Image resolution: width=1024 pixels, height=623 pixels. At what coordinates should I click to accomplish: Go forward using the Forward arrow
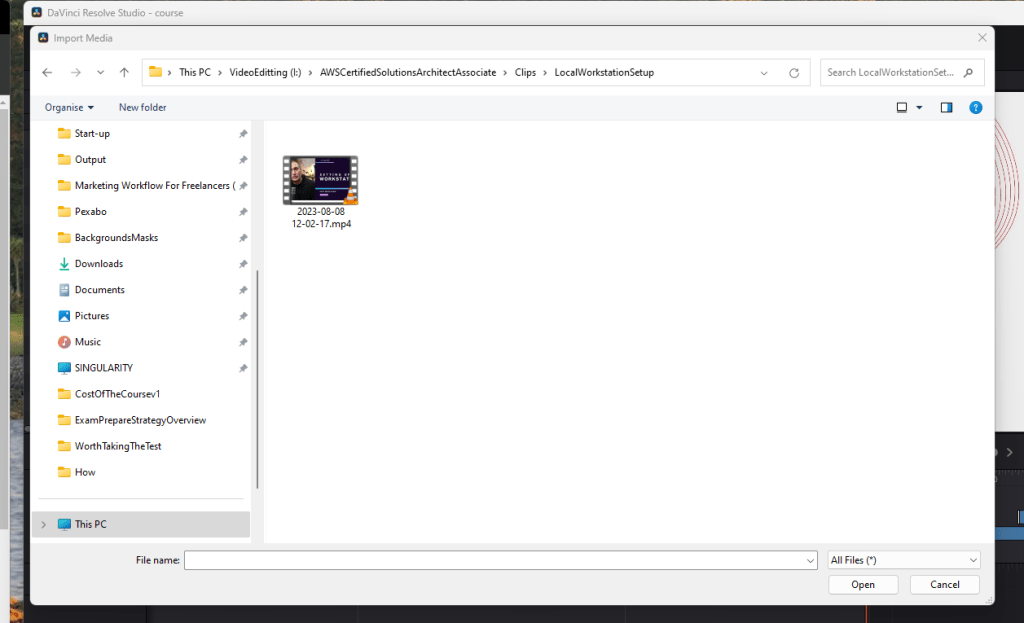point(76,72)
